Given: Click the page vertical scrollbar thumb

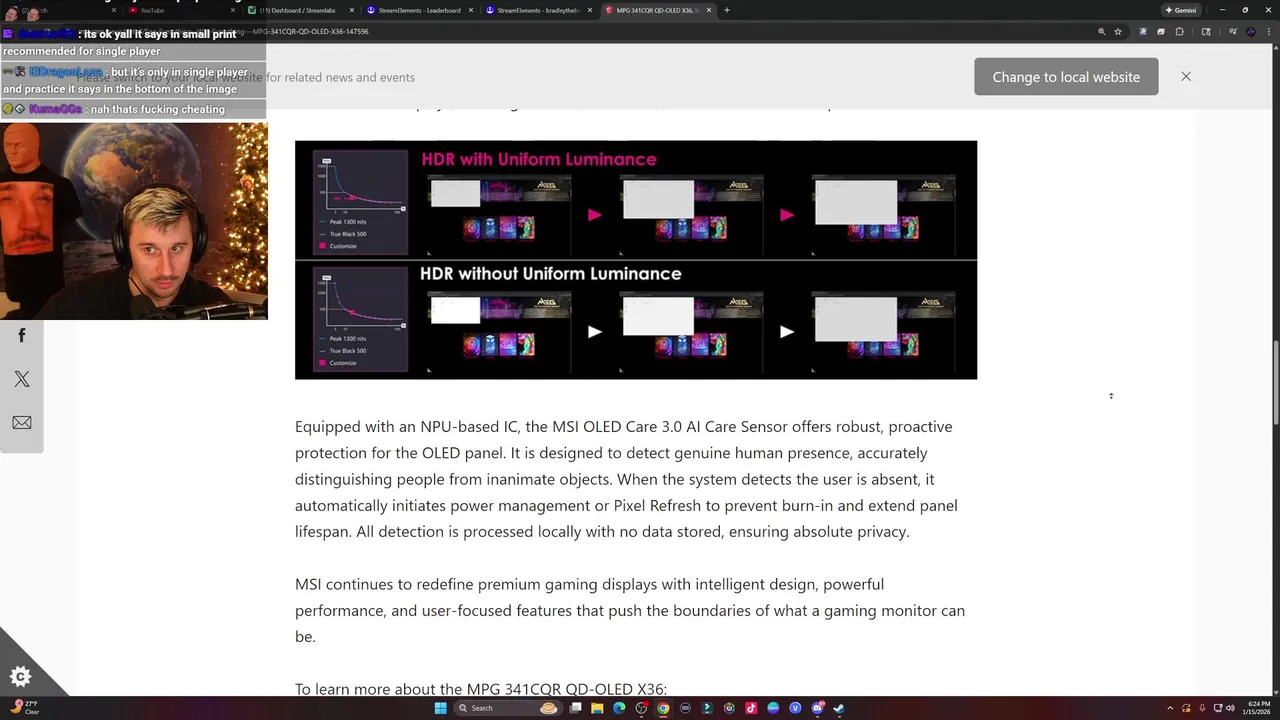Looking at the screenshot, I should (1275, 380).
